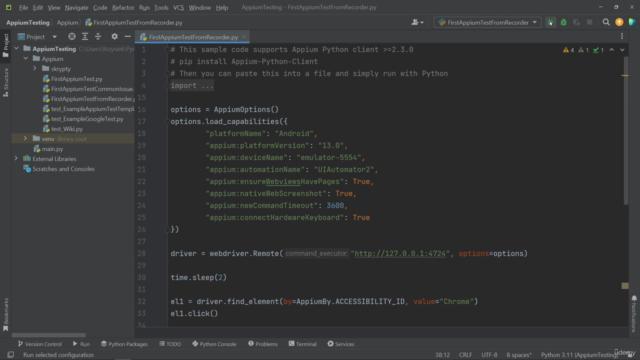
Task: Change UTF-8 encoding in status bar
Action: [489, 355]
